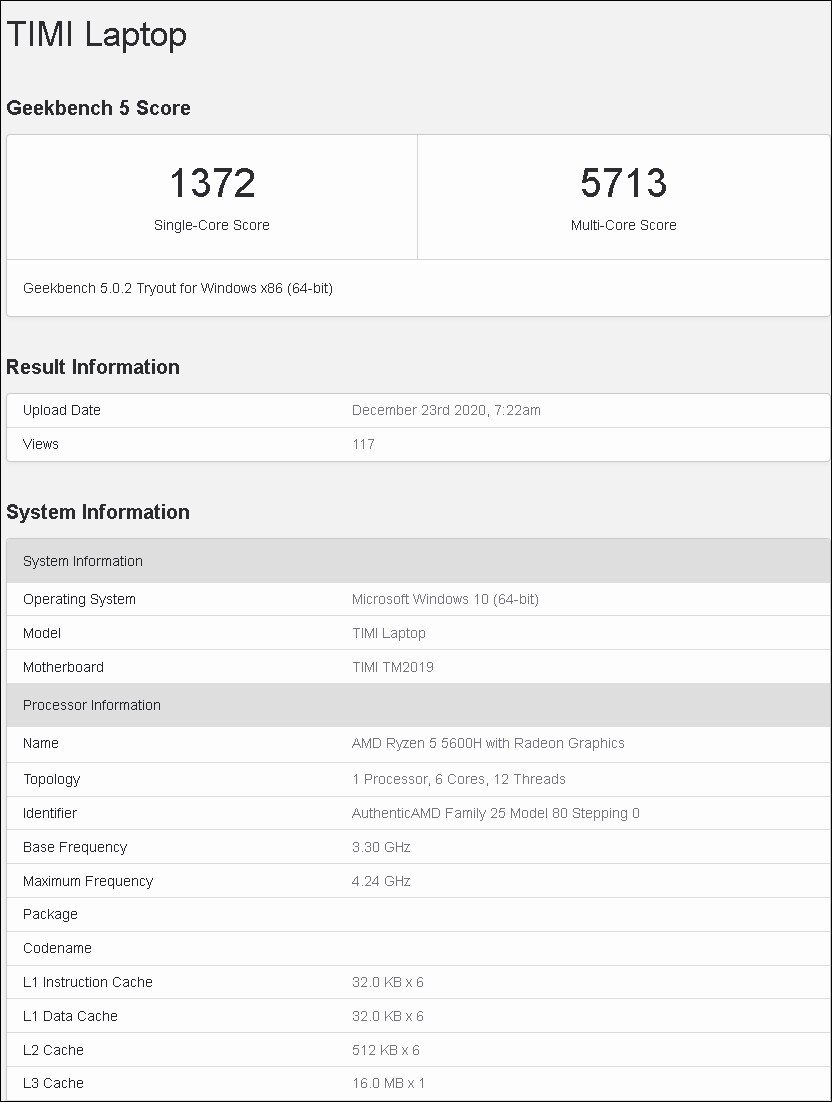Click the Operating System label
This screenshot has height=1102, width=832.
pyautogui.click(x=79, y=599)
